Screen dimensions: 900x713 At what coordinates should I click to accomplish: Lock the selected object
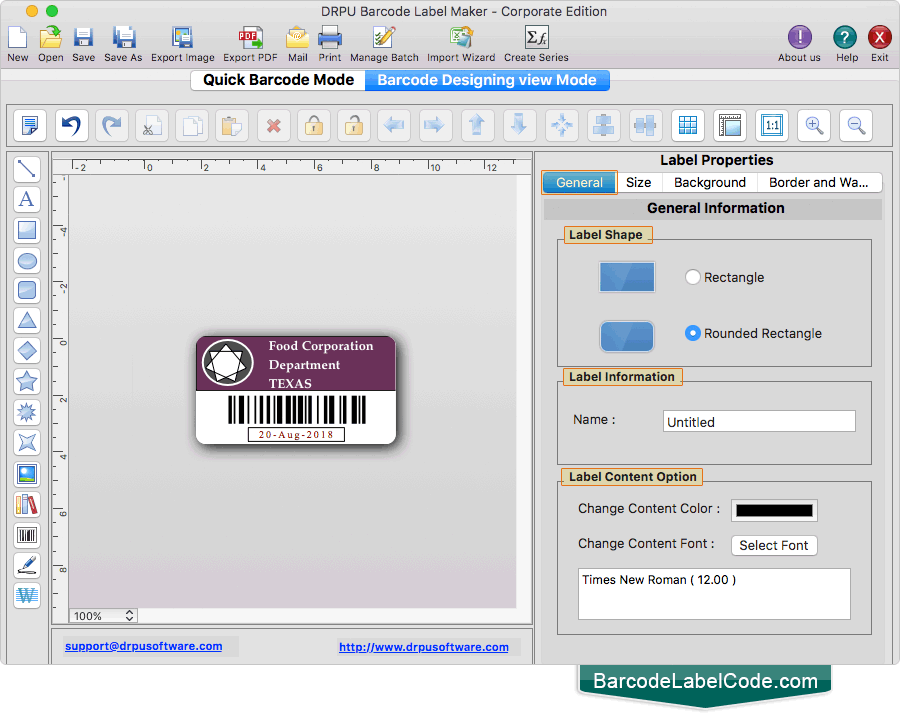314,125
